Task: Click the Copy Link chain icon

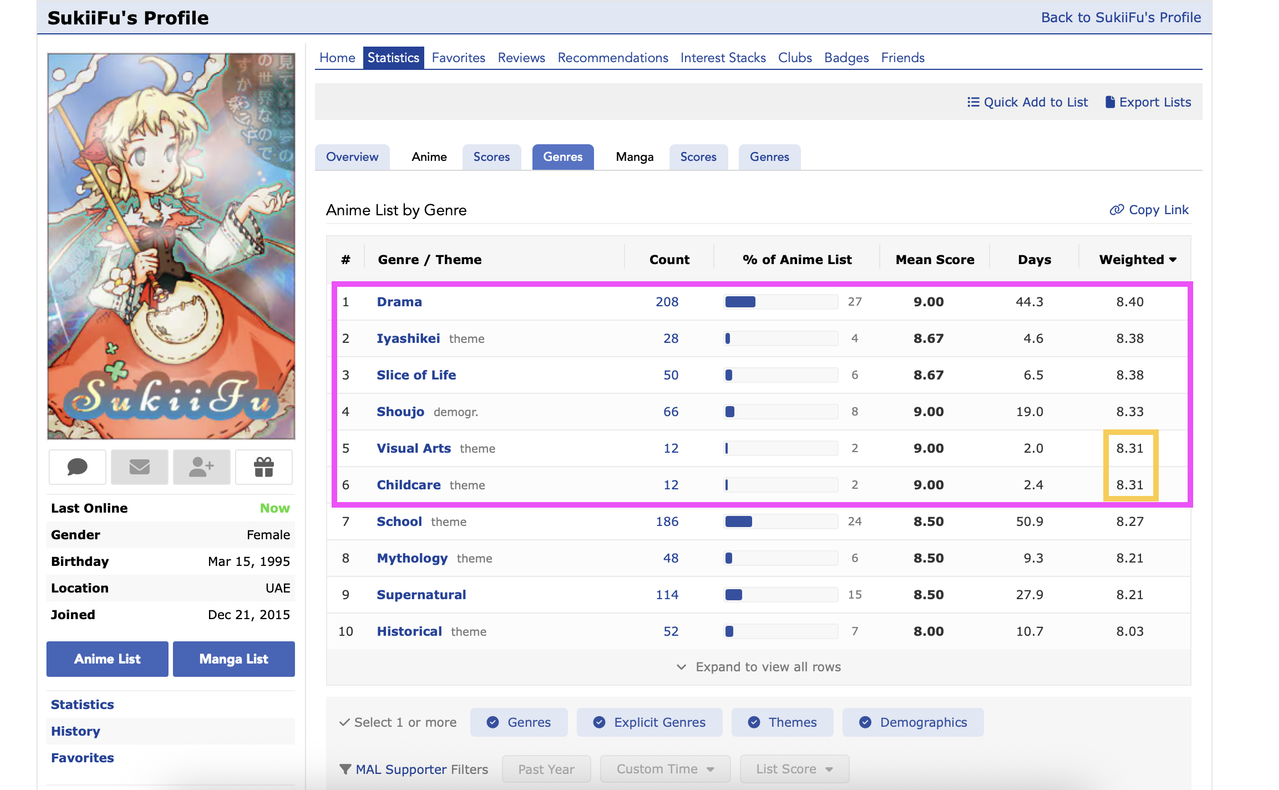Action: (1116, 210)
